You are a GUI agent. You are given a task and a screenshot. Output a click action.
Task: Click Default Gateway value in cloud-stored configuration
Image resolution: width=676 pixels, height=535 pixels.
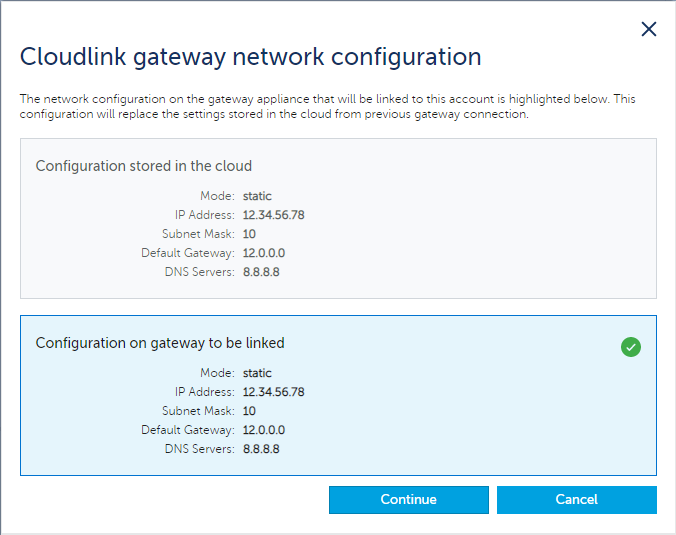point(264,253)
